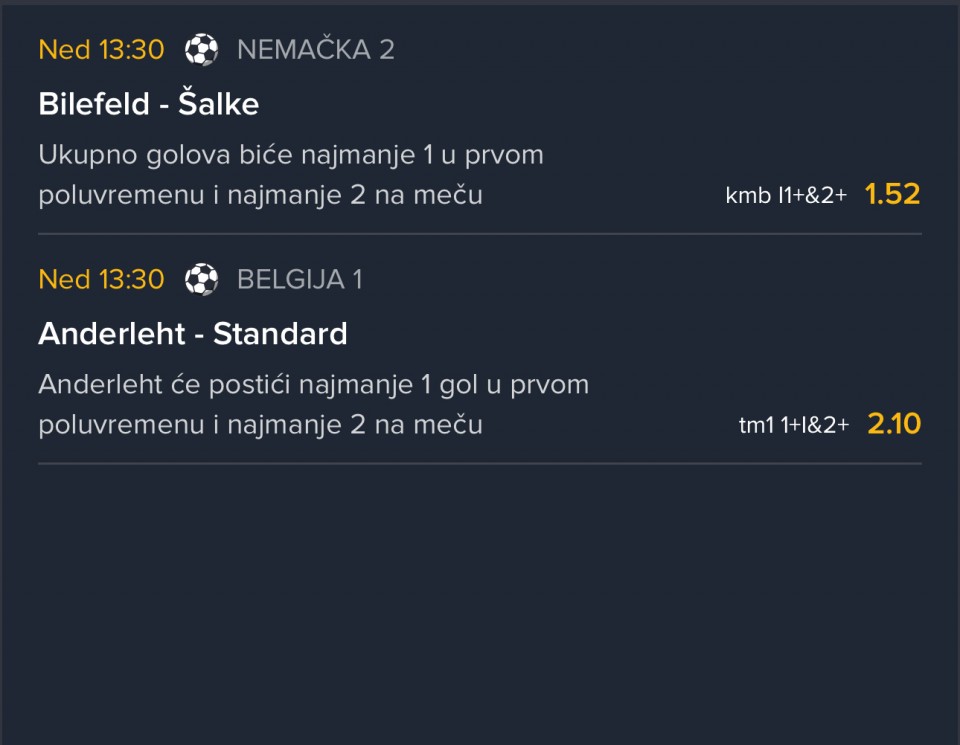Click the tm1 1+I&2+ bet code
This screenshot has height=745, width=960.
point(793,426)
